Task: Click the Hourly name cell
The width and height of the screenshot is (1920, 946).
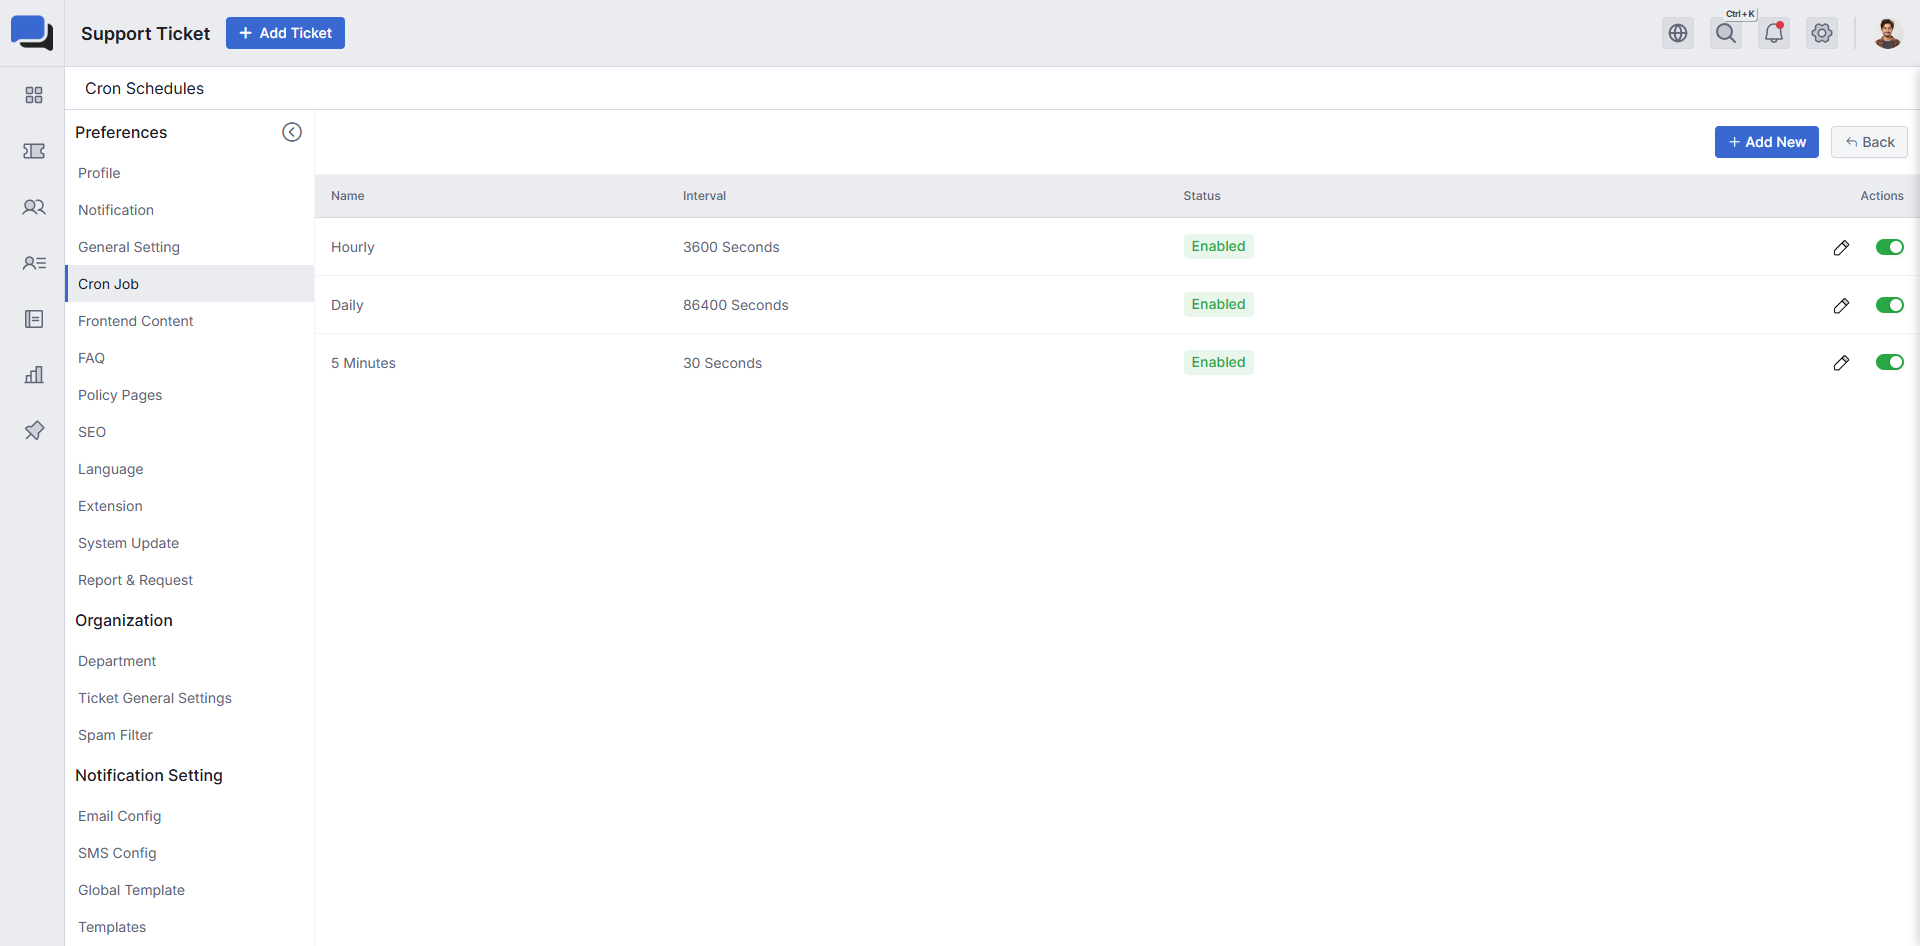Action: coord(353,247)
